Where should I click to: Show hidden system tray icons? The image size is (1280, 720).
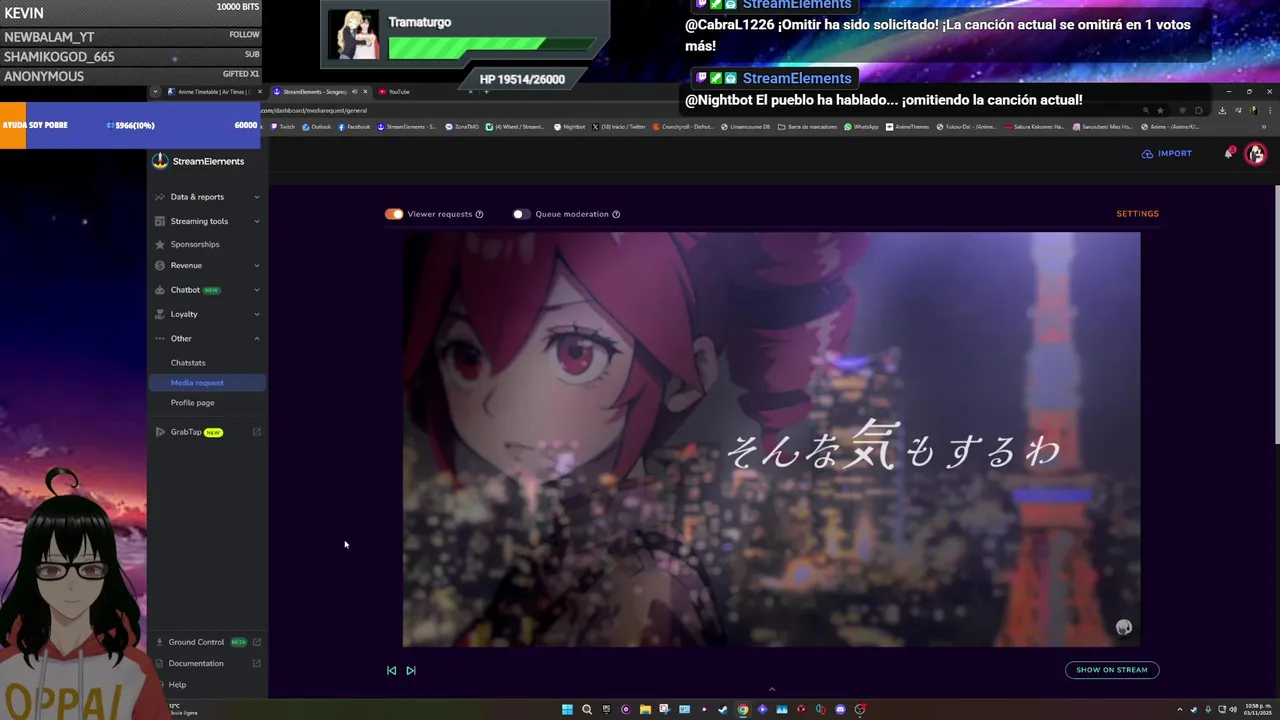pyautogui.click(x=1179, y=710)
